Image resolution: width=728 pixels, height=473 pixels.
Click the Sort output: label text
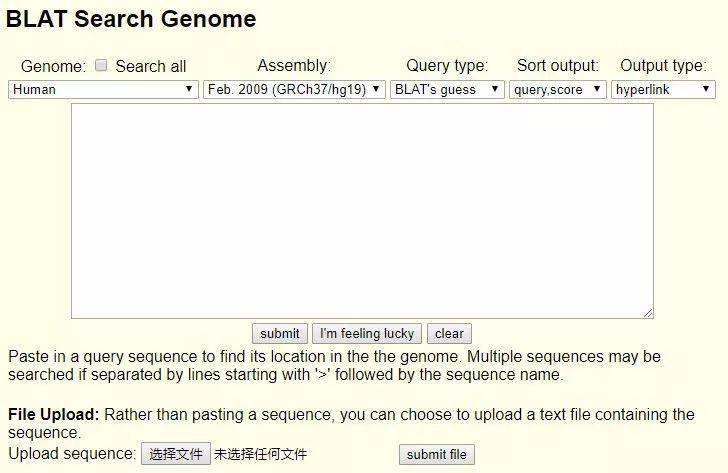(558, 65)
